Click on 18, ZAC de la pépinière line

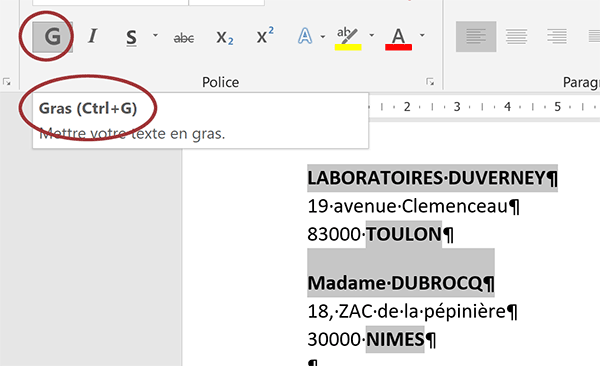tap(412, 311)
